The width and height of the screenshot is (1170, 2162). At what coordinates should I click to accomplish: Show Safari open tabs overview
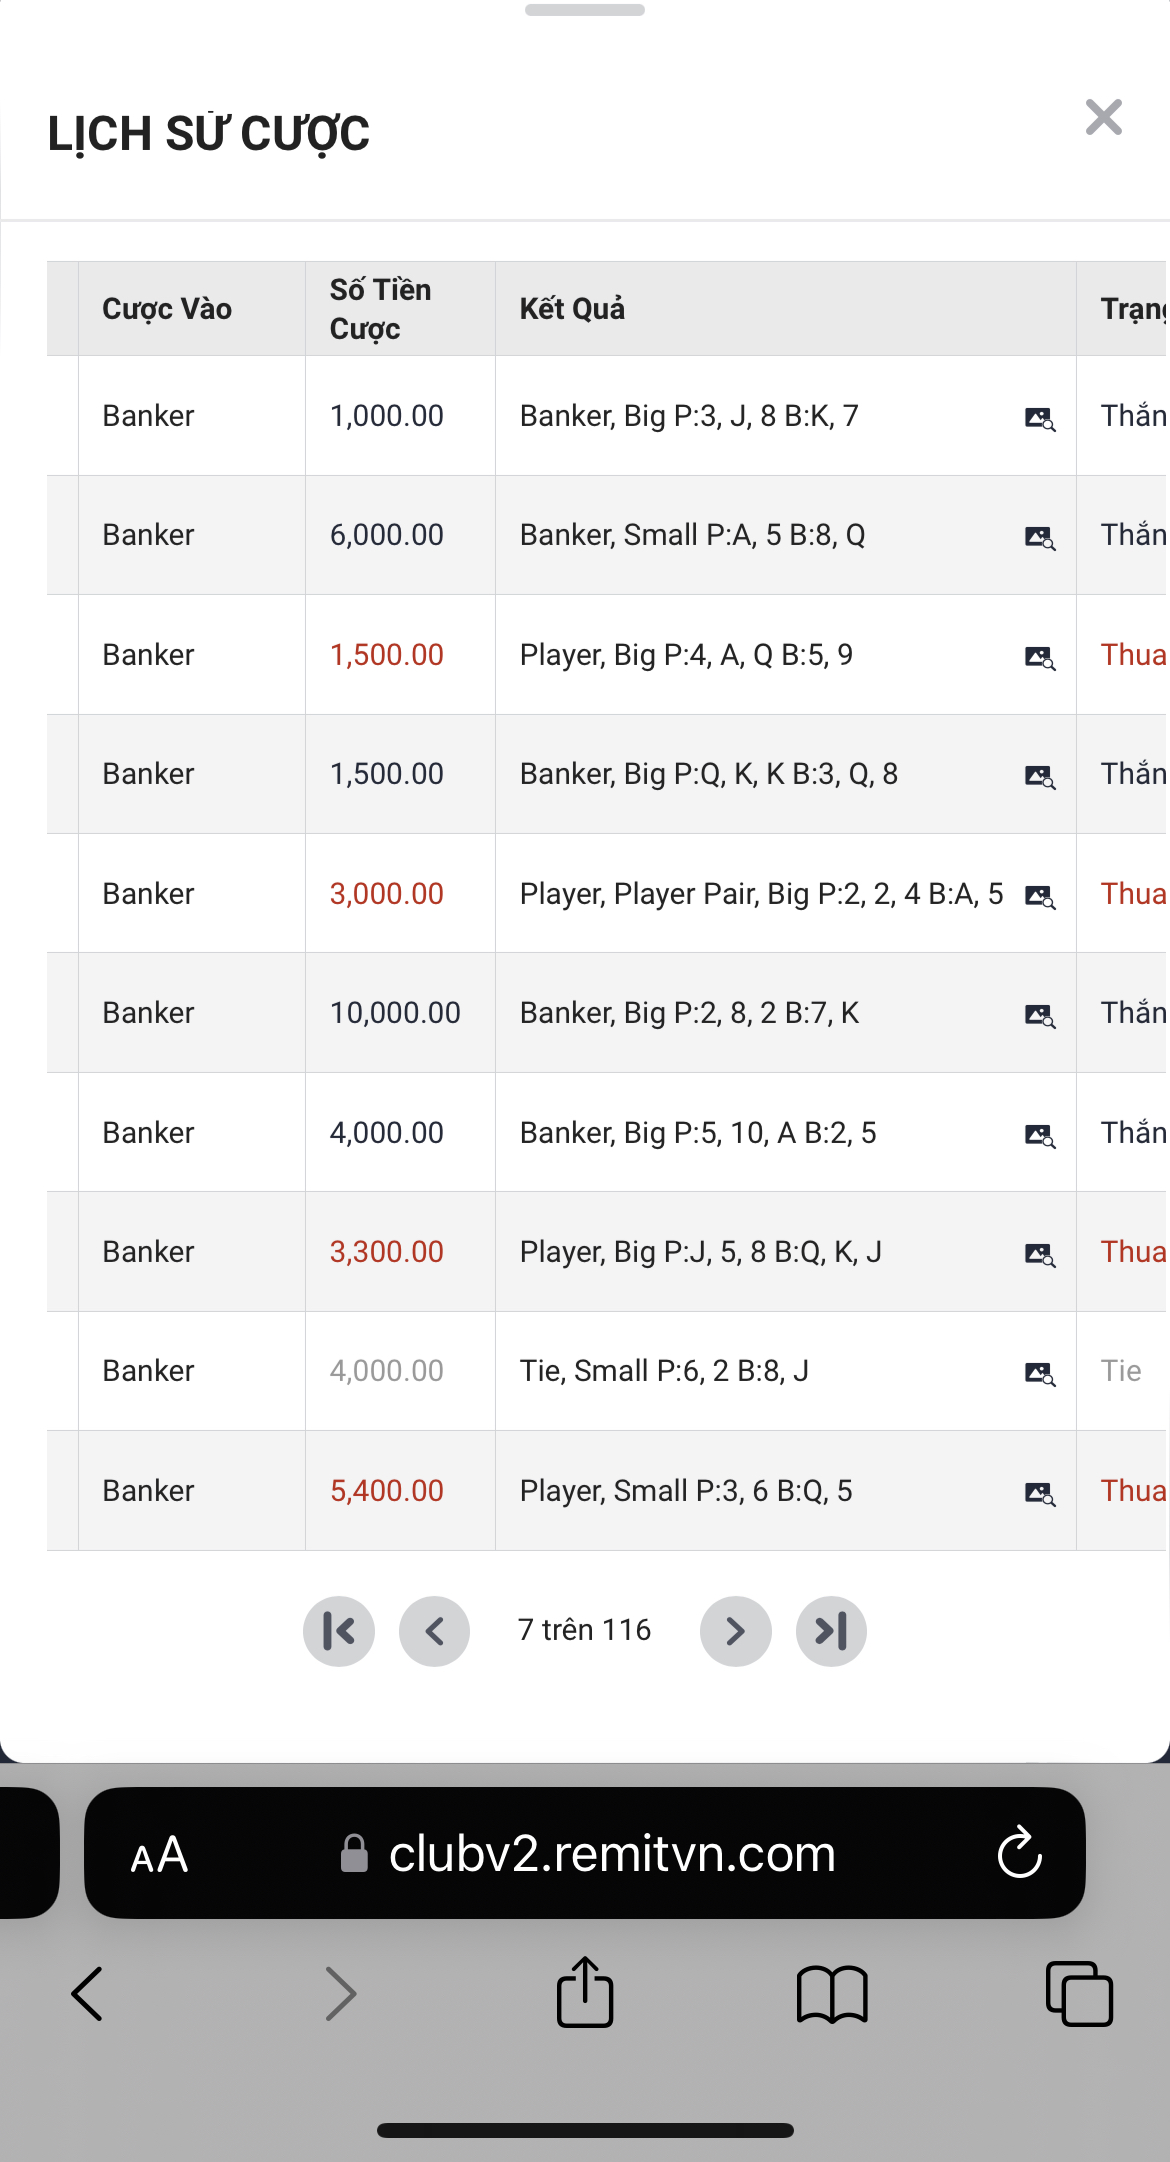(x=1079, y=1993)
